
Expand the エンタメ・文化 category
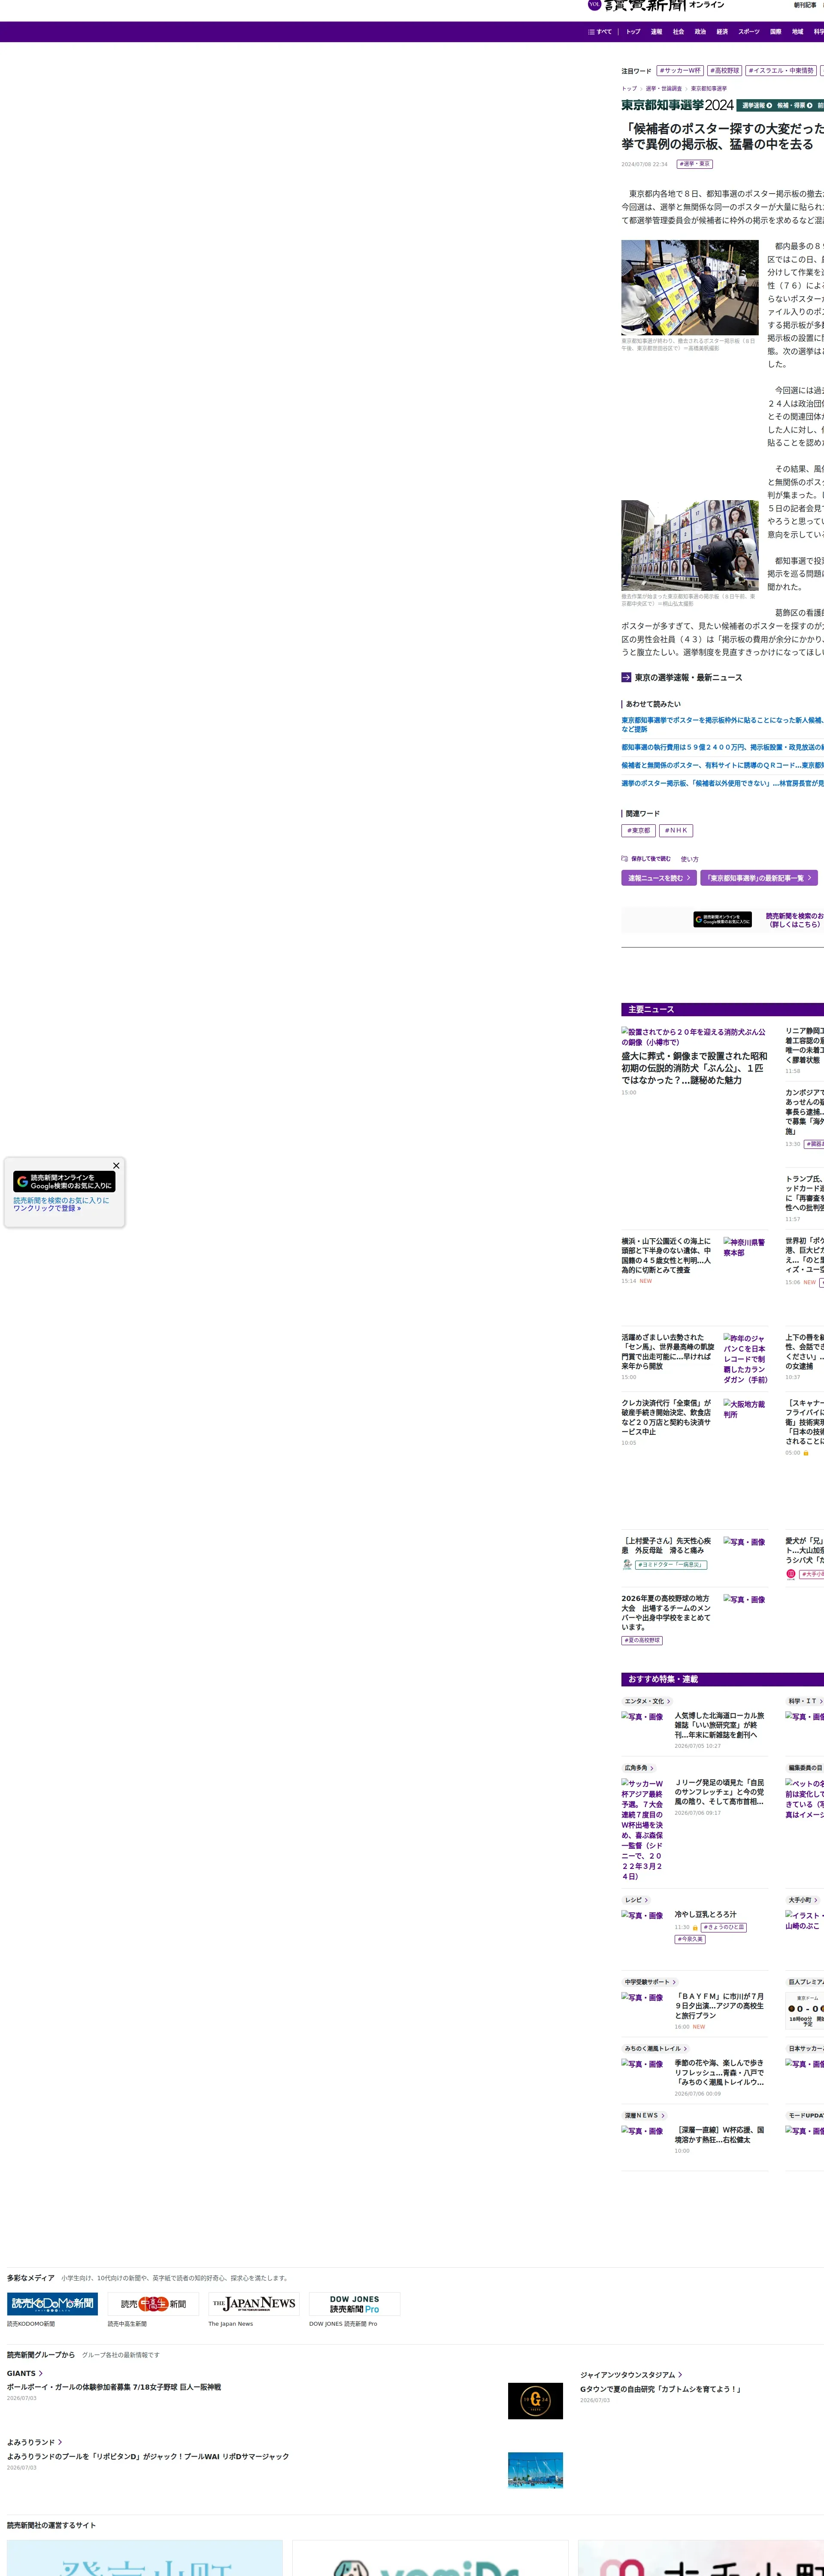[x=647, y=1701]
